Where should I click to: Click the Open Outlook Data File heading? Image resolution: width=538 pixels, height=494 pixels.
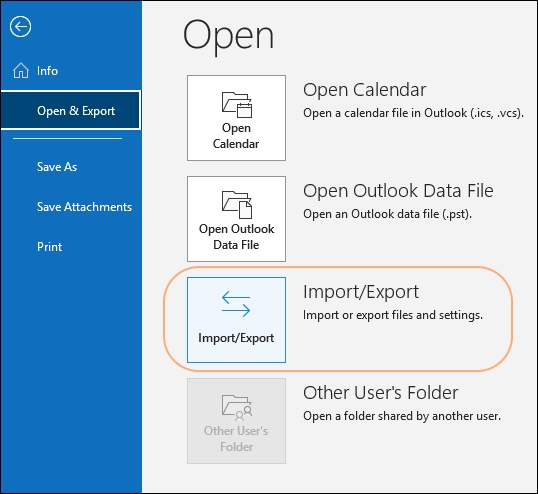click(398, 191)
